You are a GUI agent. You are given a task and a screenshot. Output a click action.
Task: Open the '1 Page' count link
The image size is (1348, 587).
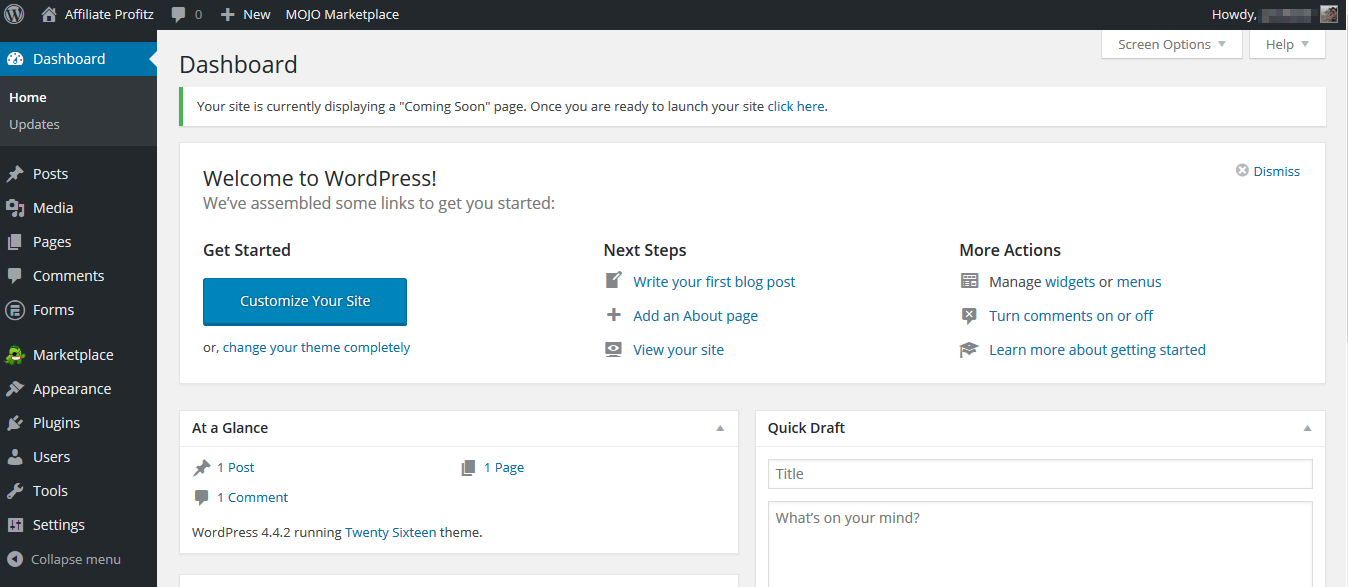pyautogui.click(x=504, y=467)
